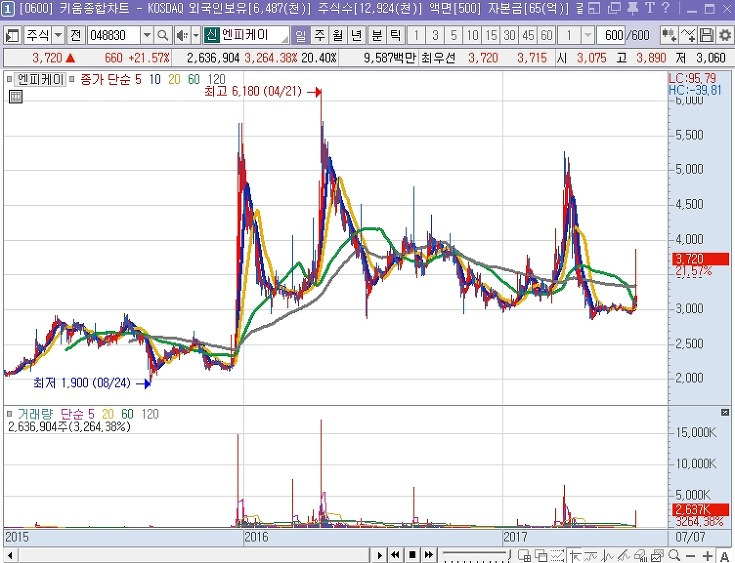Toggle the side menu panel icon
735x563 pixels.
pyautogui.click(x=12, y=35)
